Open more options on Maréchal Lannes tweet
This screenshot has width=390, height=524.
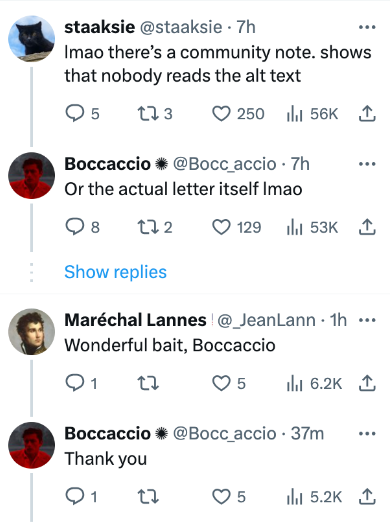coord(367,320)
